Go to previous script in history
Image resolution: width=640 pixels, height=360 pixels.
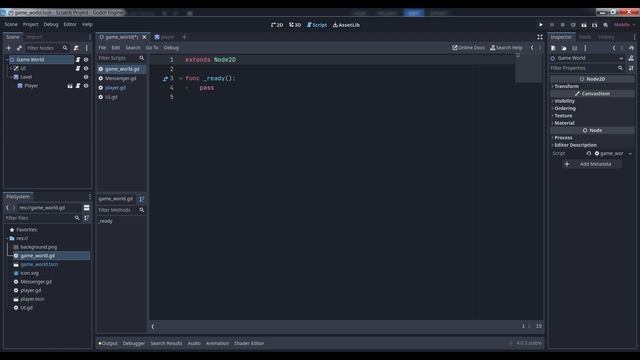[532, 48]
